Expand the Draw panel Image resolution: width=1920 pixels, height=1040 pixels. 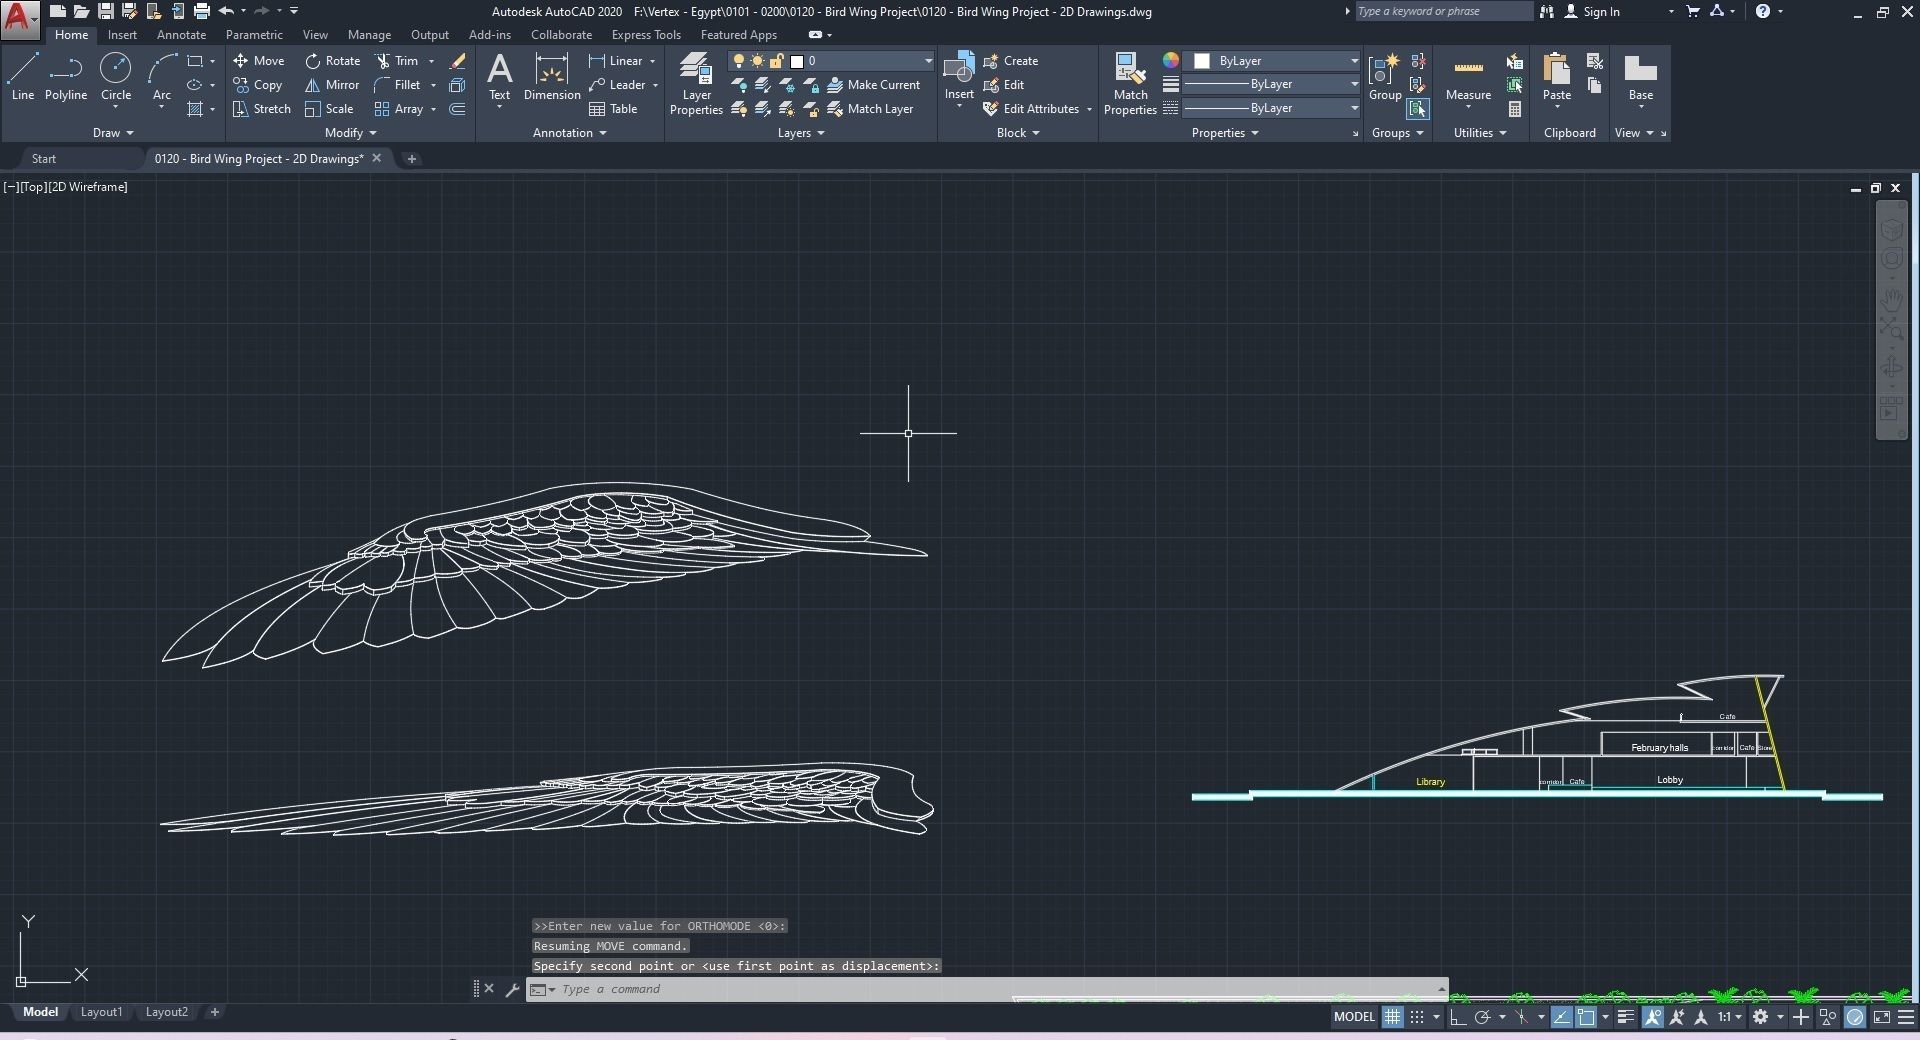pos(113,133)
